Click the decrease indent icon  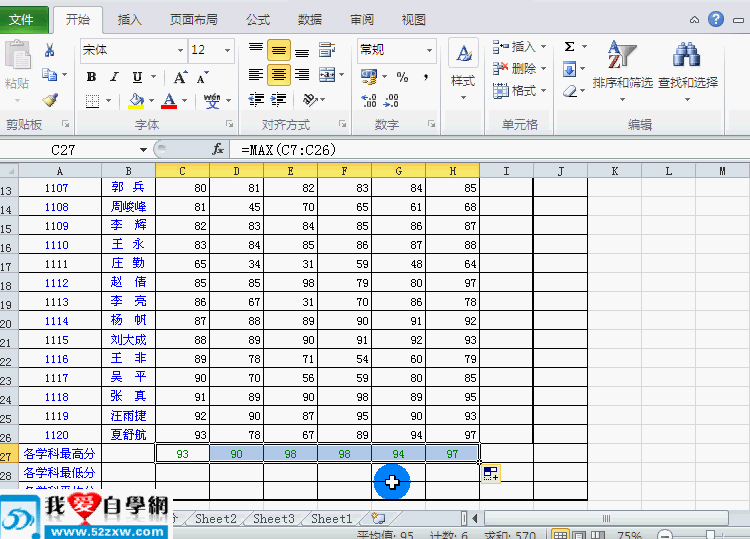[256, 99]
